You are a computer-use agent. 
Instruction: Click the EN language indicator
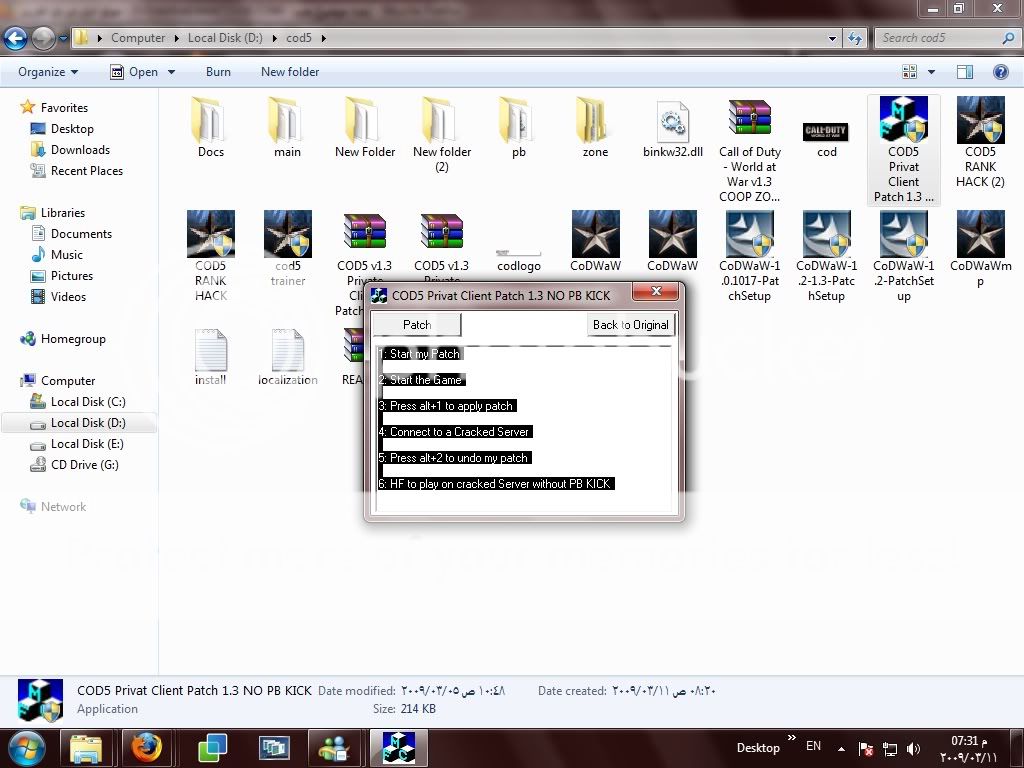tap(813, 746)
